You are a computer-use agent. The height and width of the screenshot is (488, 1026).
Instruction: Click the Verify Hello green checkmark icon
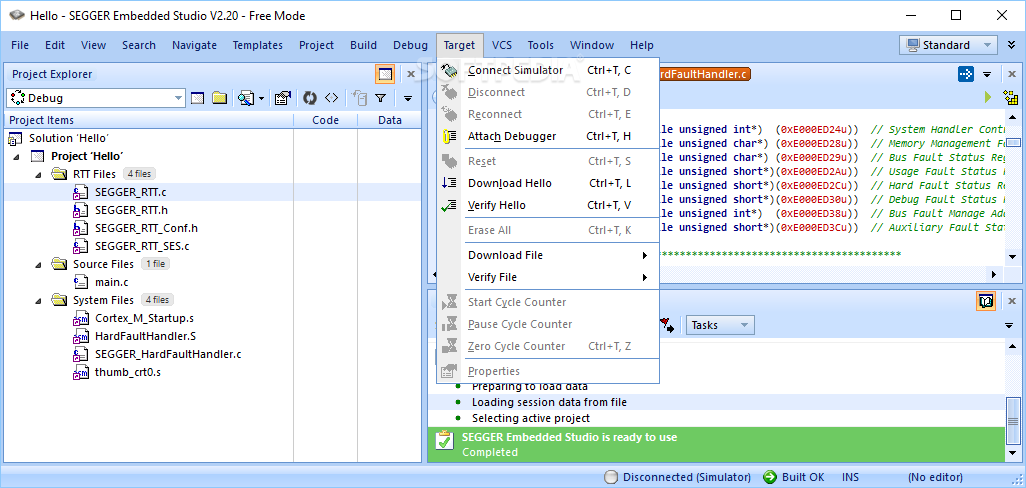point(450,205)
